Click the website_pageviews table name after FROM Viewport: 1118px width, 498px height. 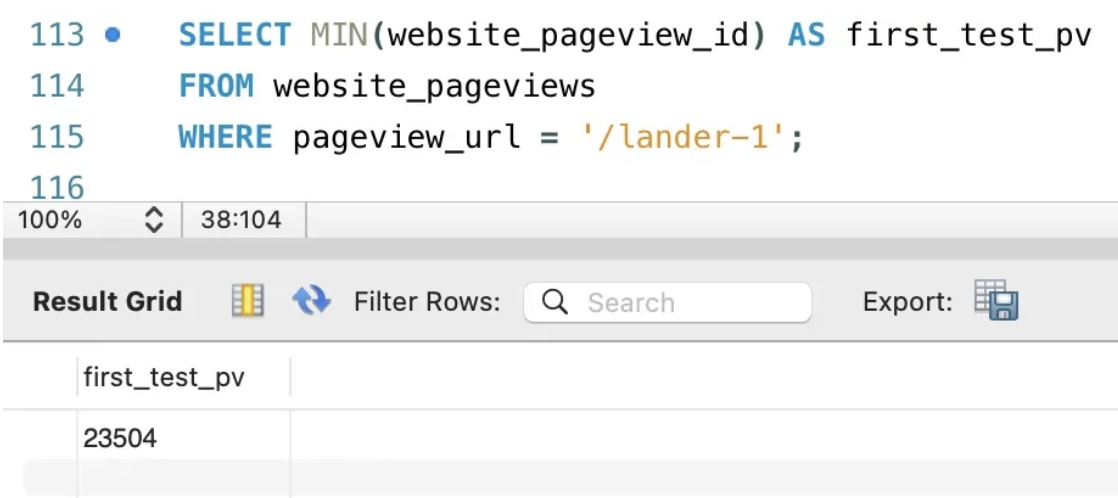(434, 86)
